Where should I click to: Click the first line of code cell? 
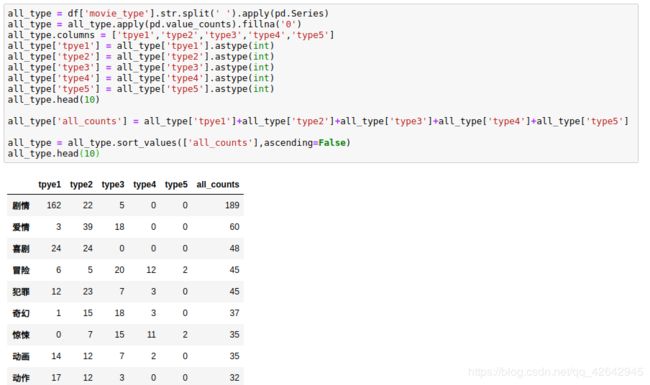[168, 13]
